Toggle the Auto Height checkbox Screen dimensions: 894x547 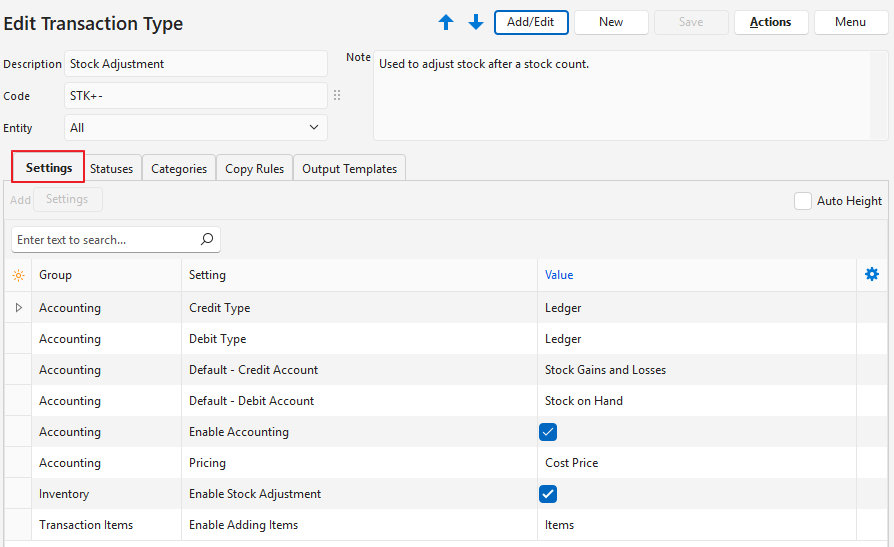click(x=802, y=201)
